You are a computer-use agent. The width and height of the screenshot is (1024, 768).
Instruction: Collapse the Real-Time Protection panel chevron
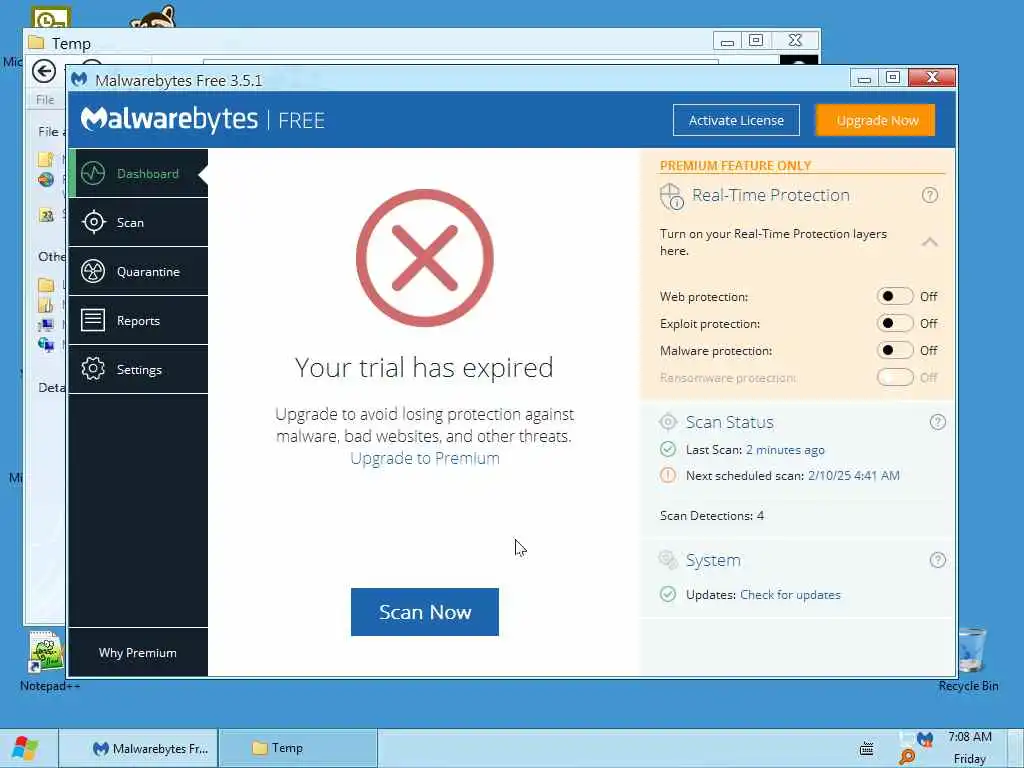tap(929, 242)
